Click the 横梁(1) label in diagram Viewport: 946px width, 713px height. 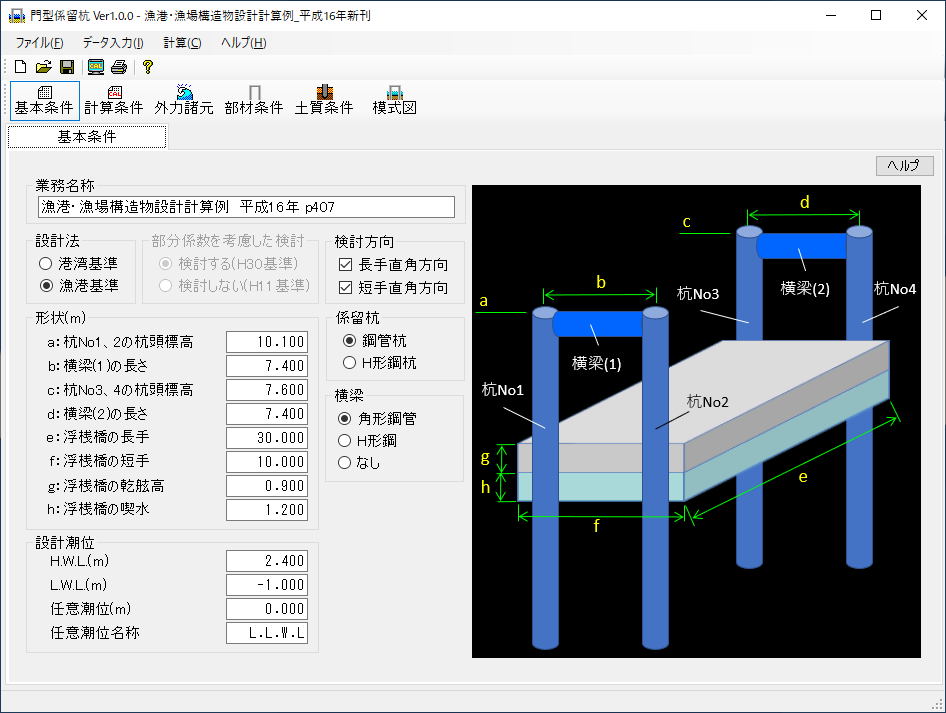(x=596, y=364)
